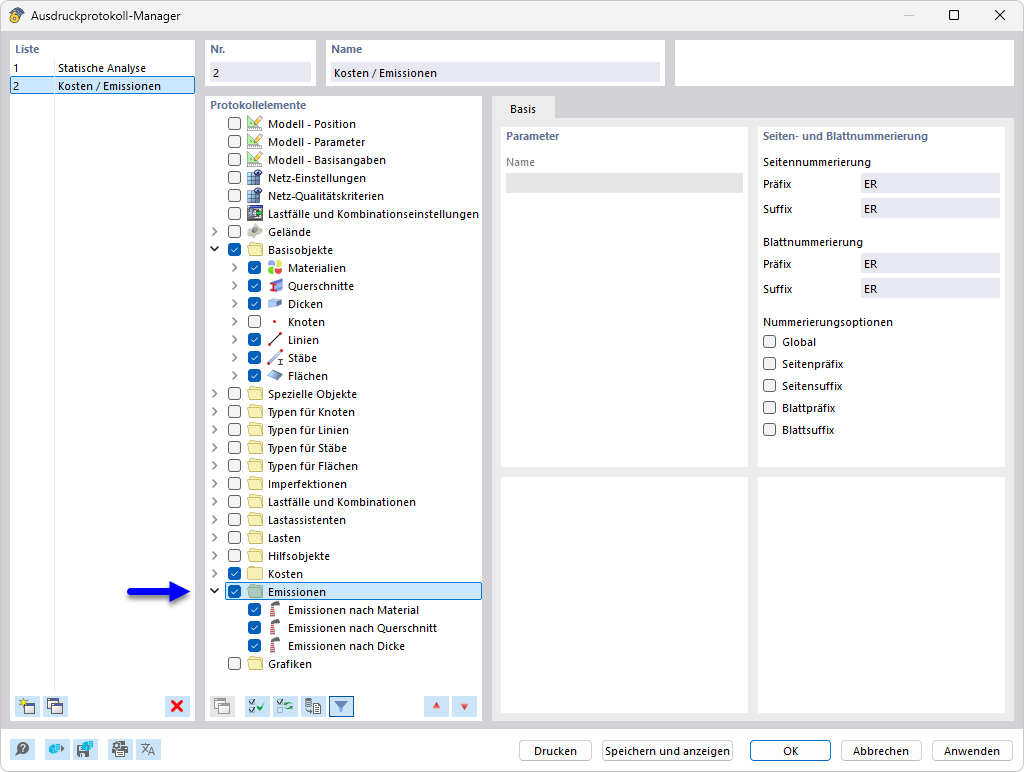Enable the Seitenpräfix checkbox
This screenshot has height=772, width=1024.
[769, 364]
